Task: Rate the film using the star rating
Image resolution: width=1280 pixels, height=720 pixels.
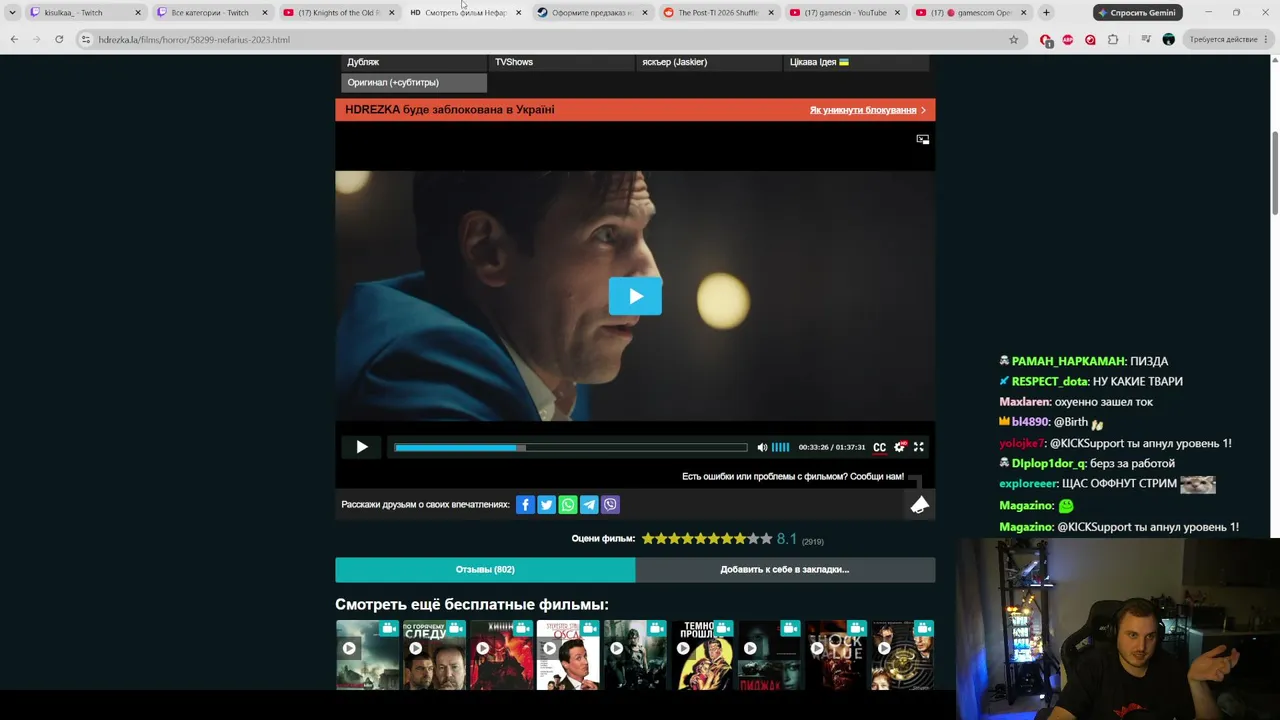Action: [x=707, y=539]
